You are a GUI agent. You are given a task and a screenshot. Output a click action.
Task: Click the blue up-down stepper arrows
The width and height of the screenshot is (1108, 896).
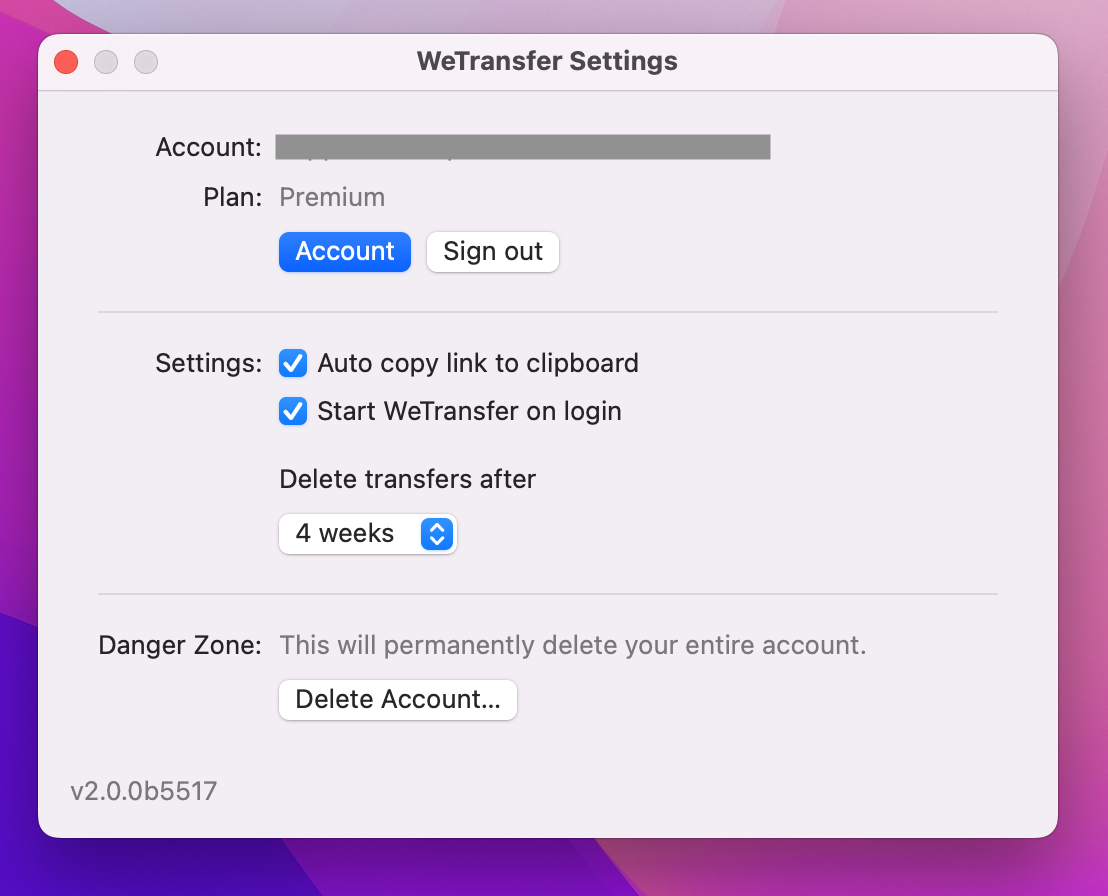coord(437,534)
